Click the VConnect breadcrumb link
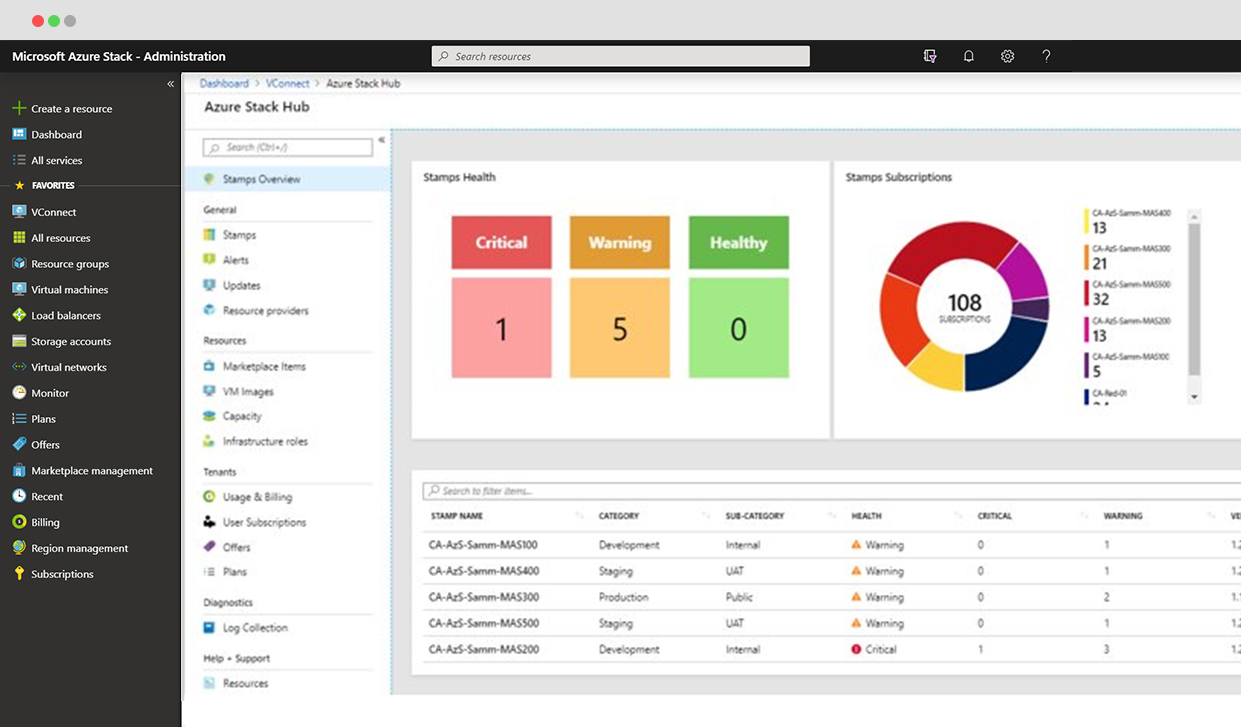The height and width of the screenshot is (727, 1241). [x=288, y=84]
